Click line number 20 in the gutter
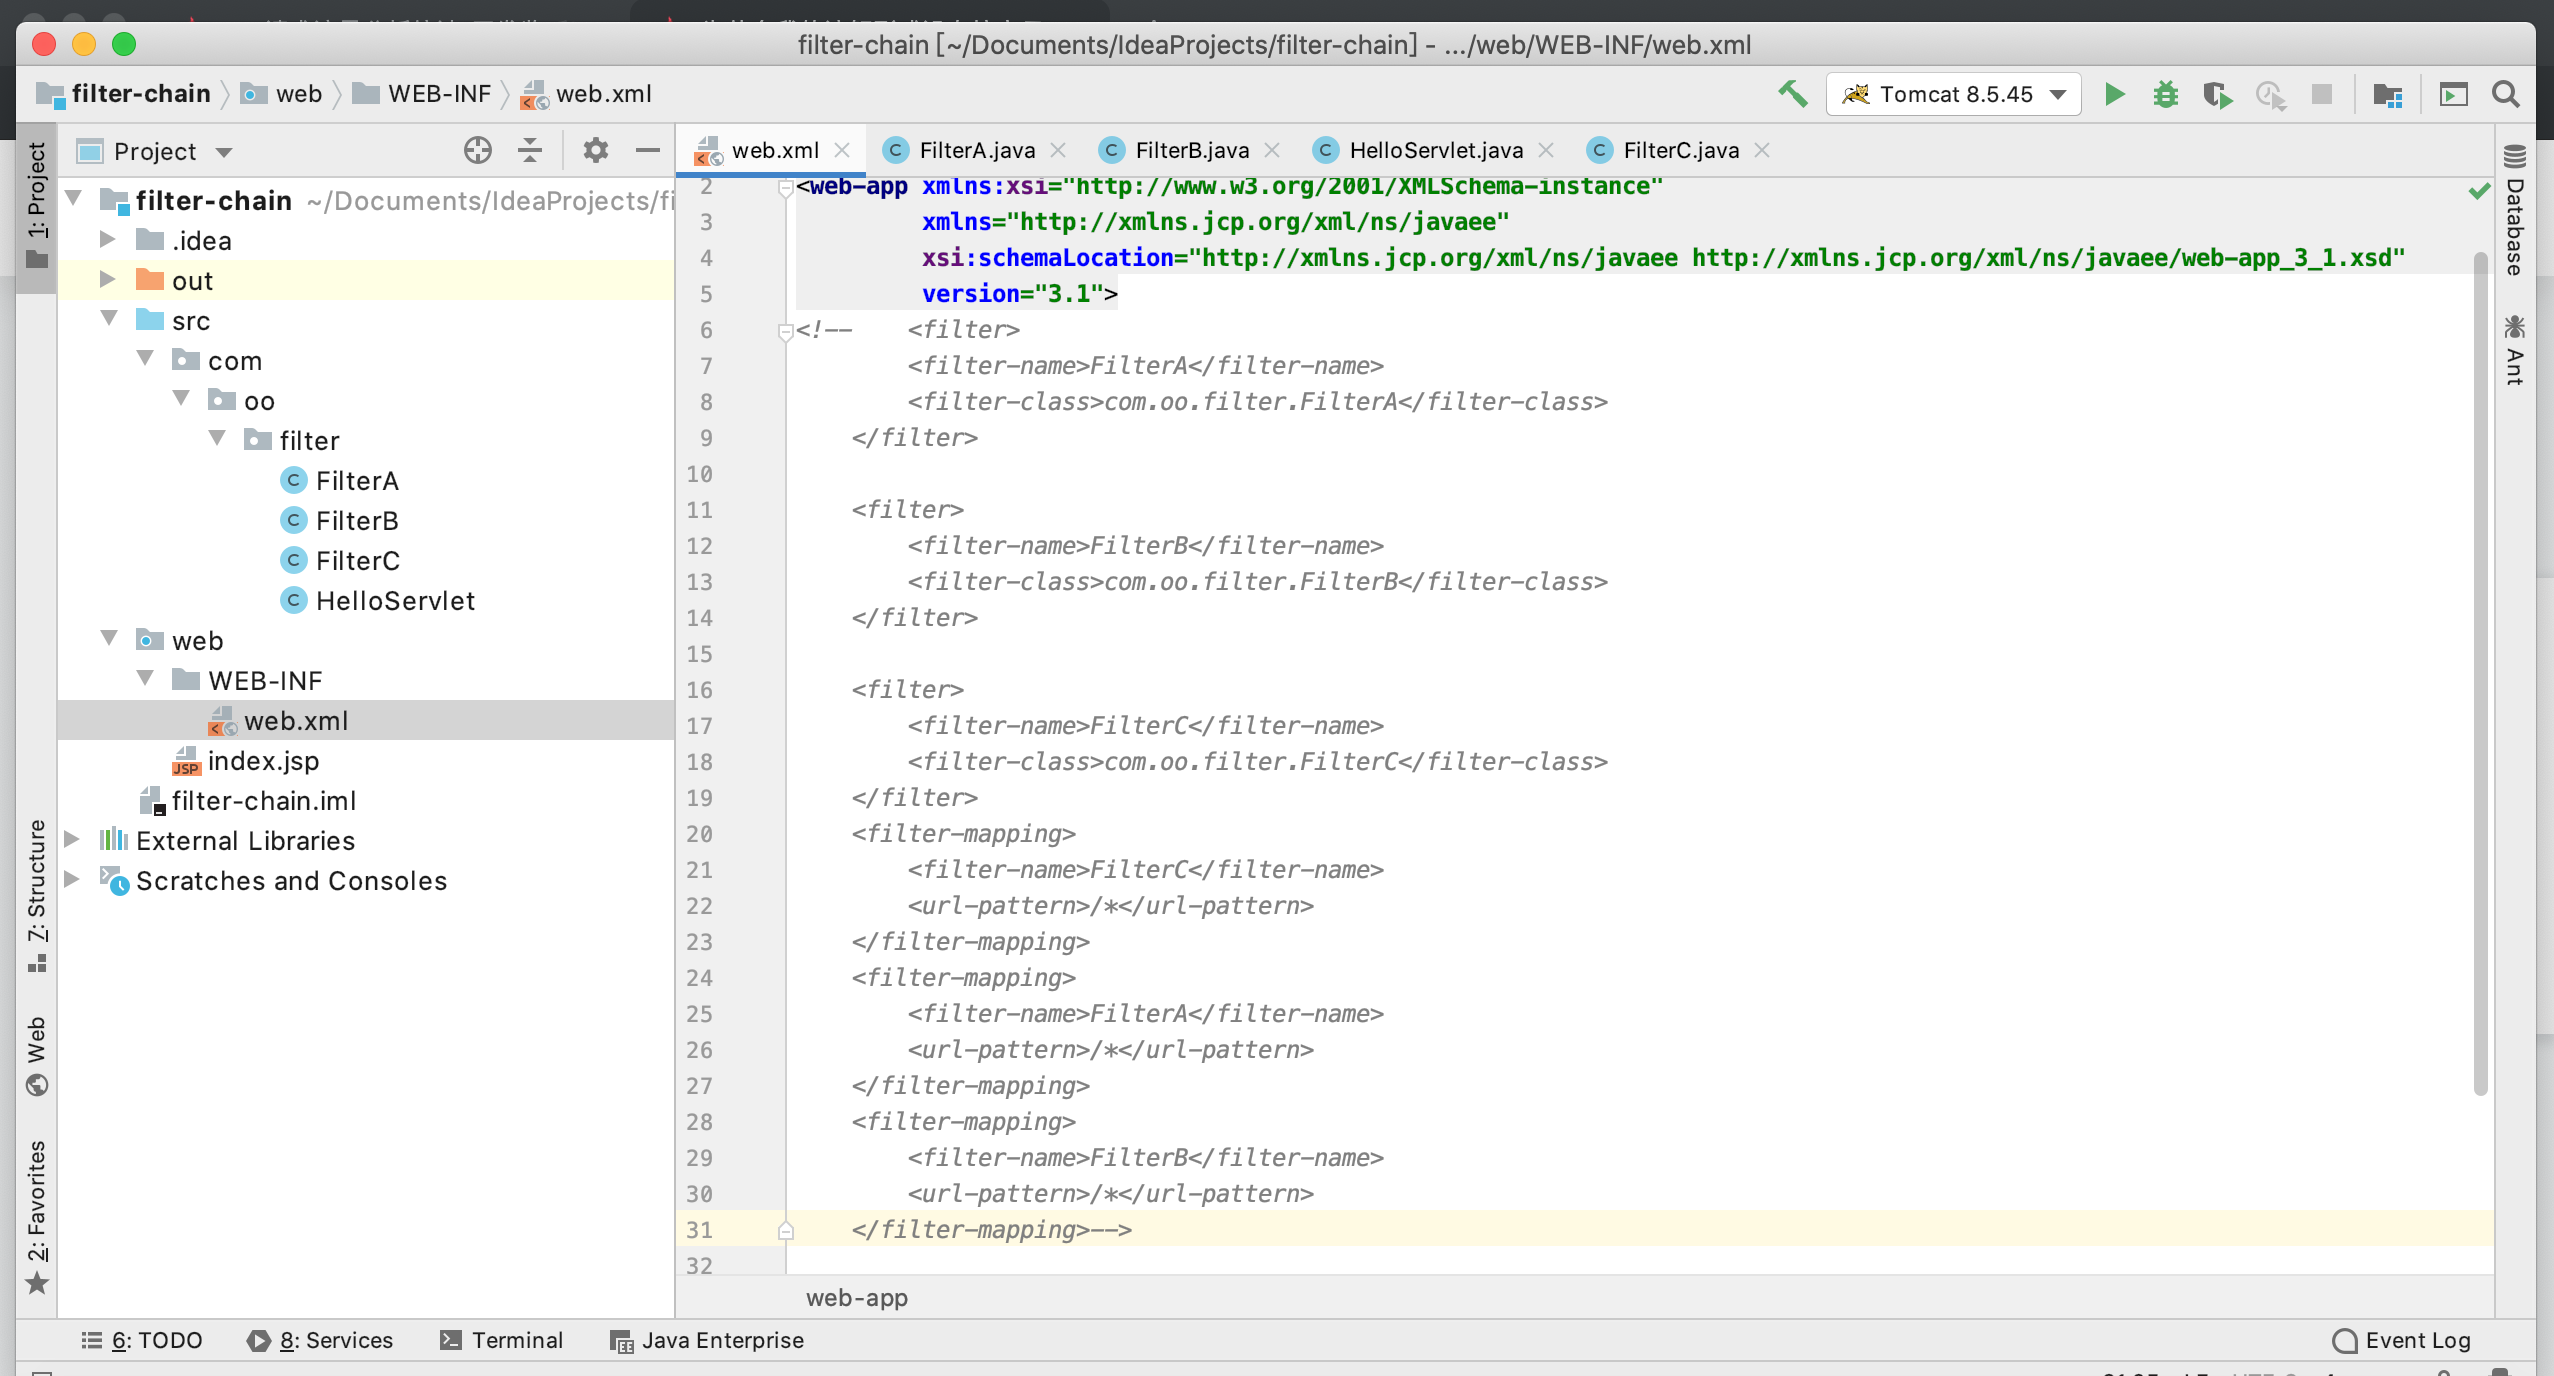Viewport: 2554px width, 1376px height. [x=700, y=834]
